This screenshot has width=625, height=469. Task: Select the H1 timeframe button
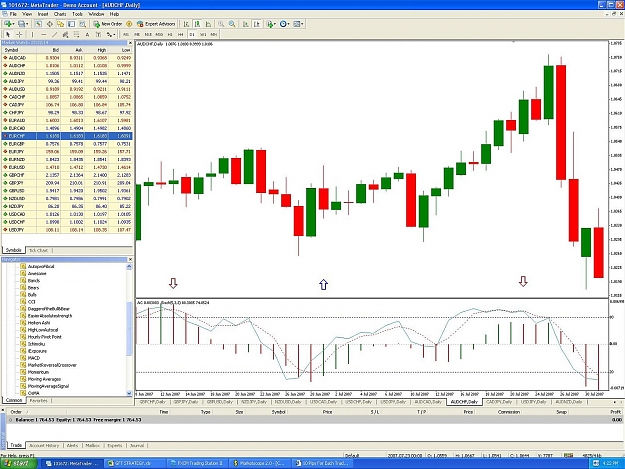(x=170, y=35)
